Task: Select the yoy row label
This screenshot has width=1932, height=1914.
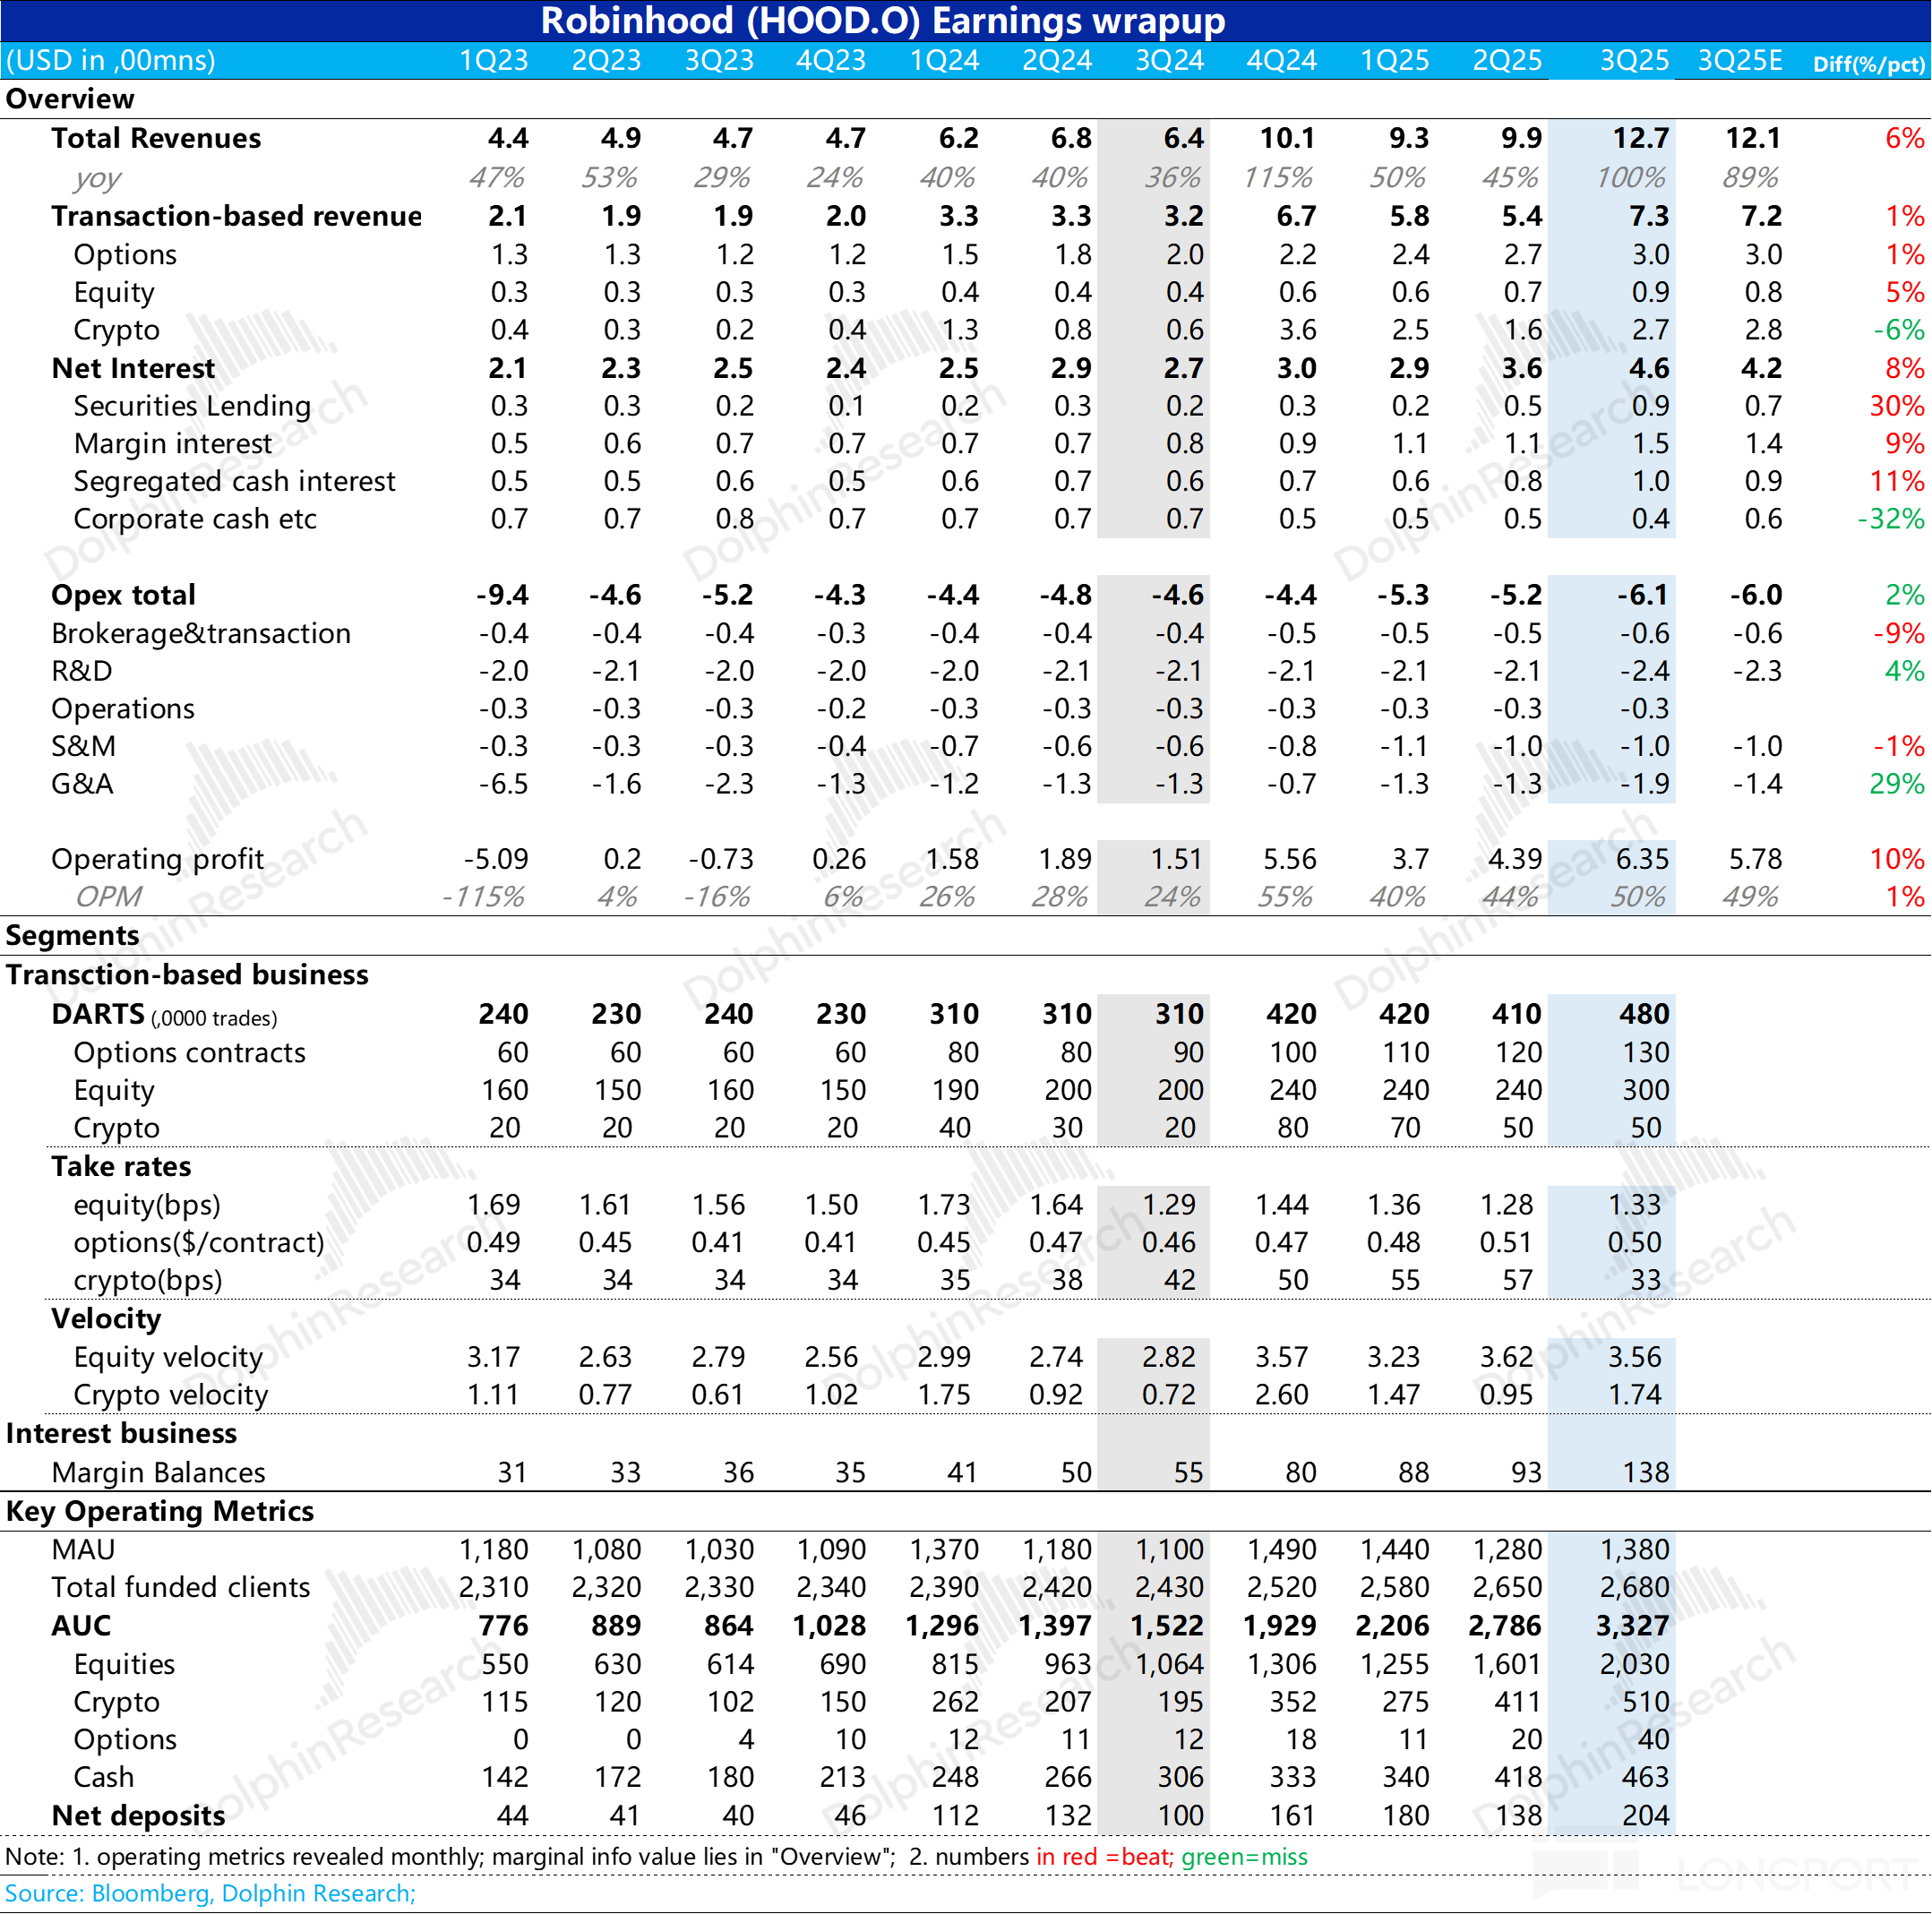Action: 97,178
